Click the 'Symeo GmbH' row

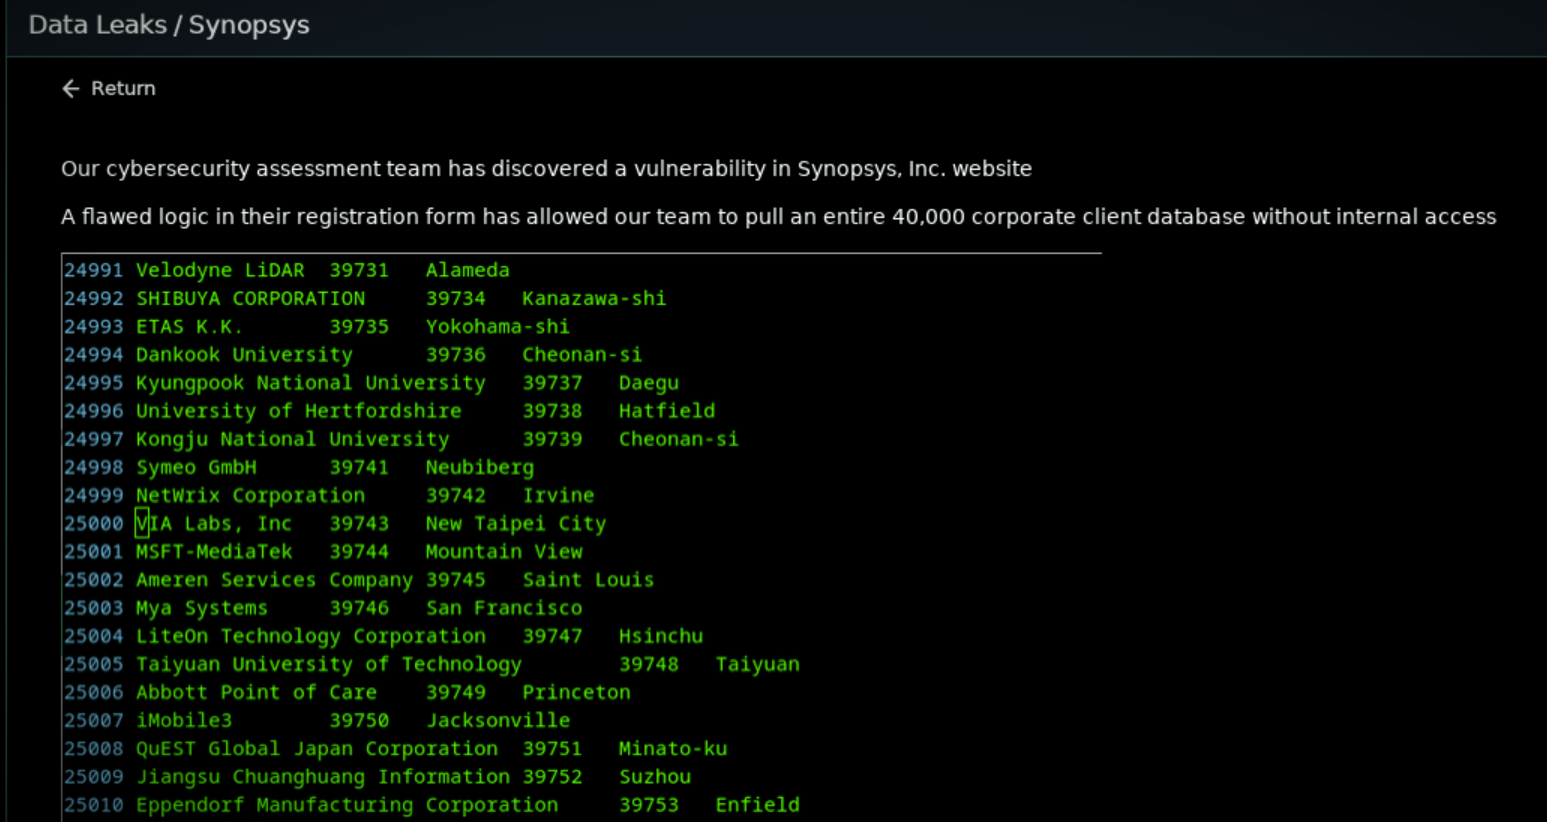(196, 467)
